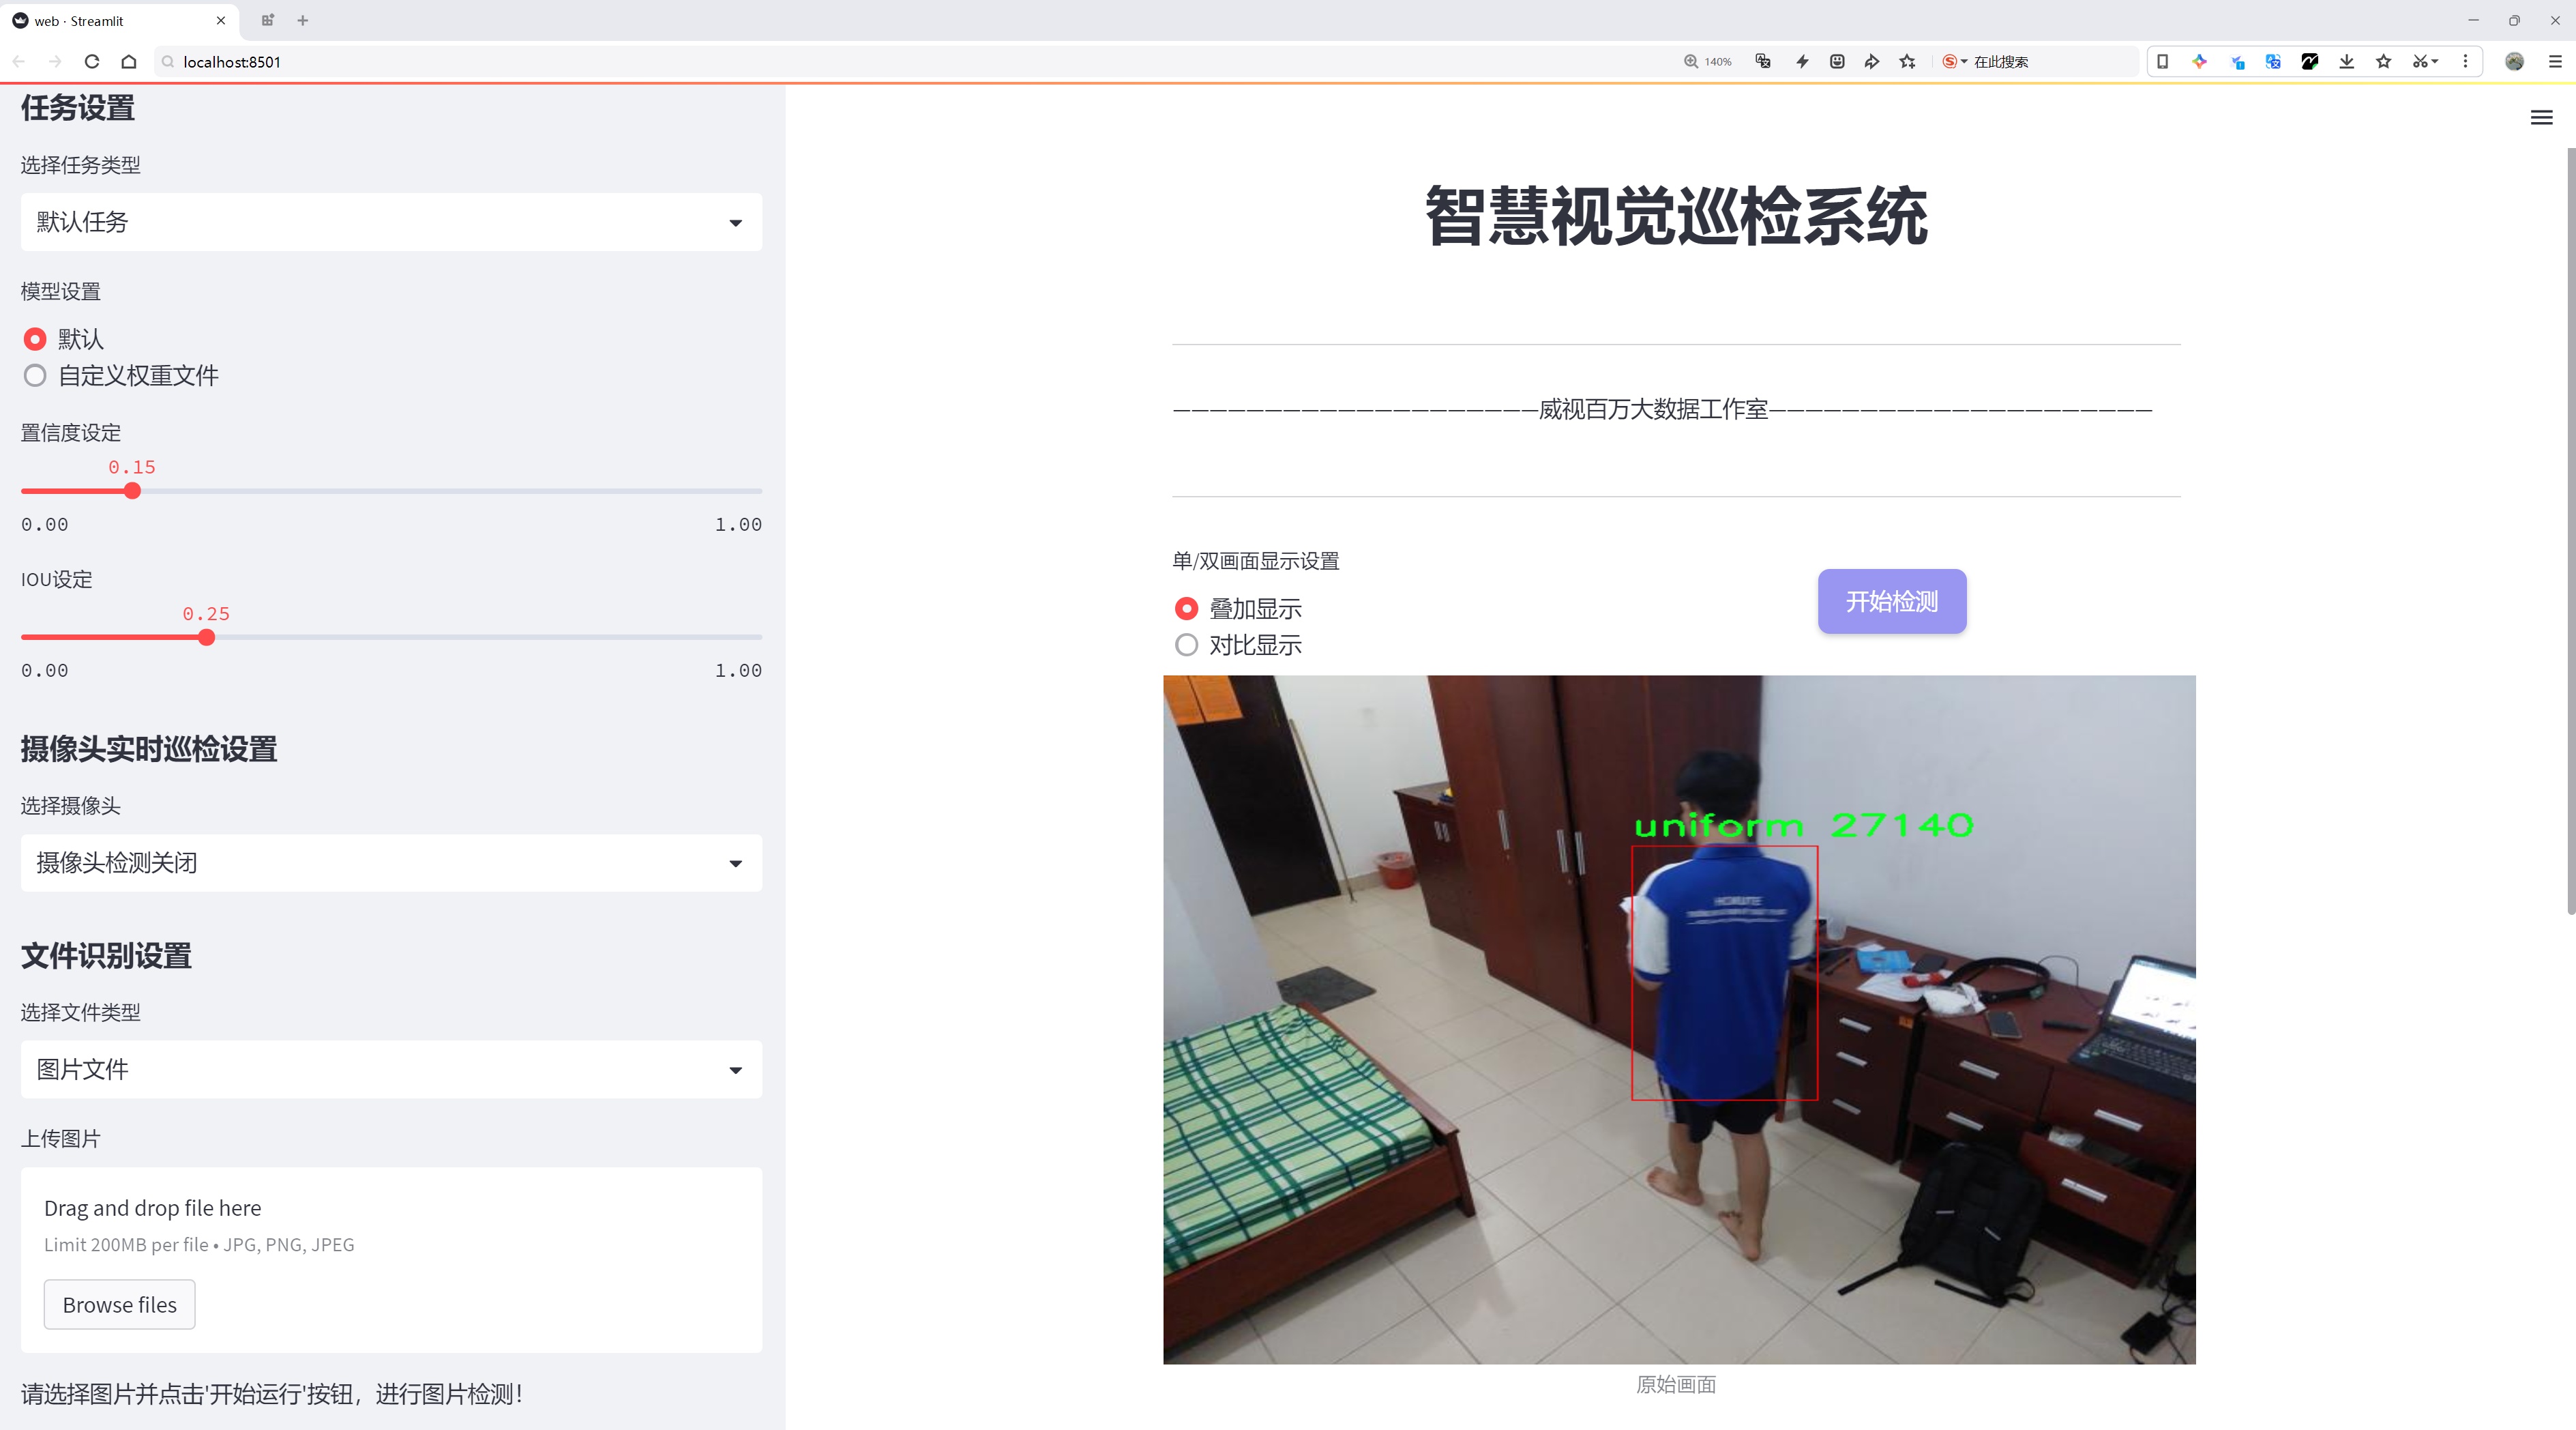Close the web · Streamlit tab
The height and width of the screenshot is (1430, 2576).
pyautogui.click(x=221, y=20)
